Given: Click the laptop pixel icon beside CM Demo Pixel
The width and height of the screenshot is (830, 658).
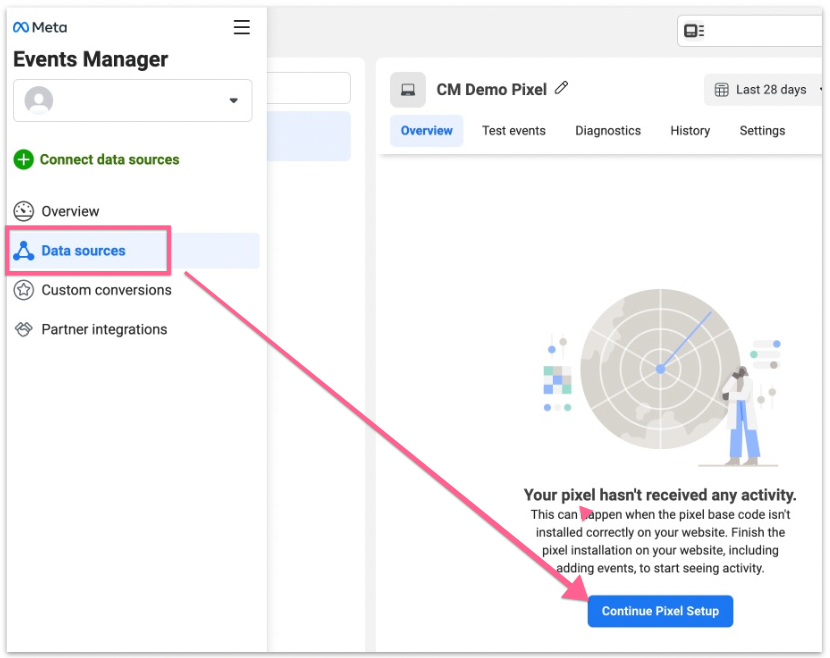Looking at the screenshot, I should (408, 90).
